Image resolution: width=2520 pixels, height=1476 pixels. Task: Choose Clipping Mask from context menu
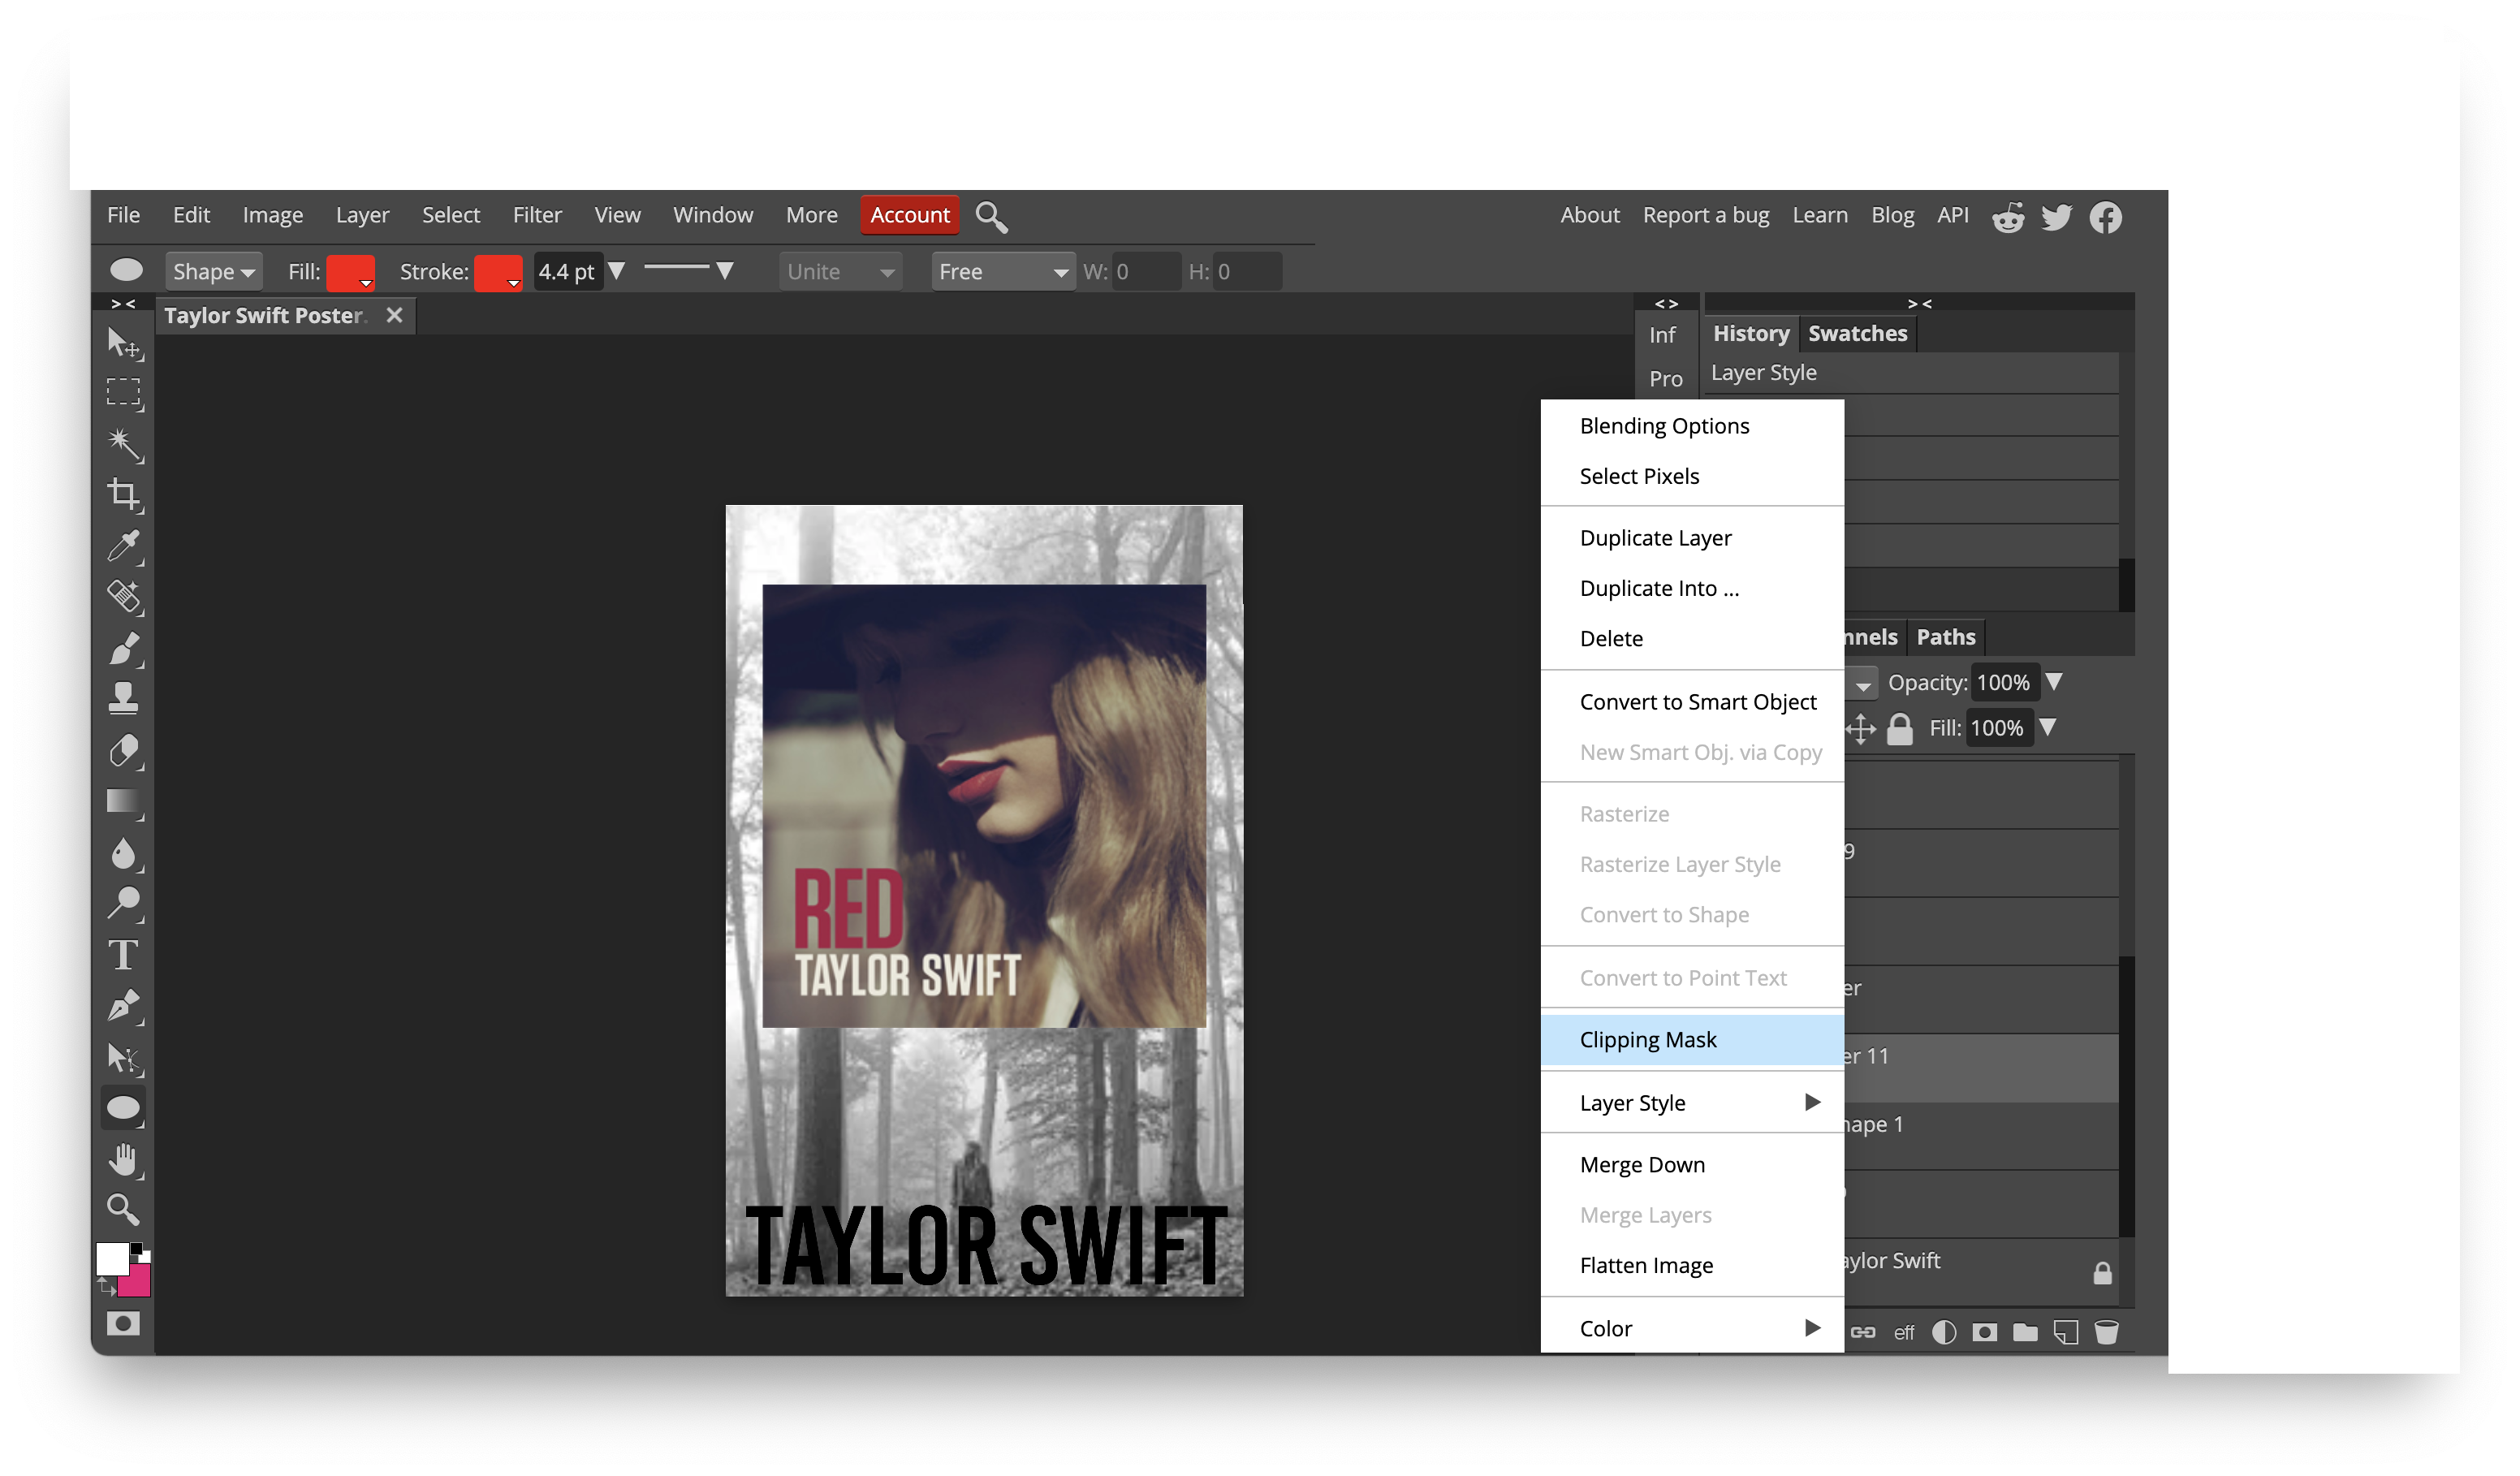pos(1692,1040)
